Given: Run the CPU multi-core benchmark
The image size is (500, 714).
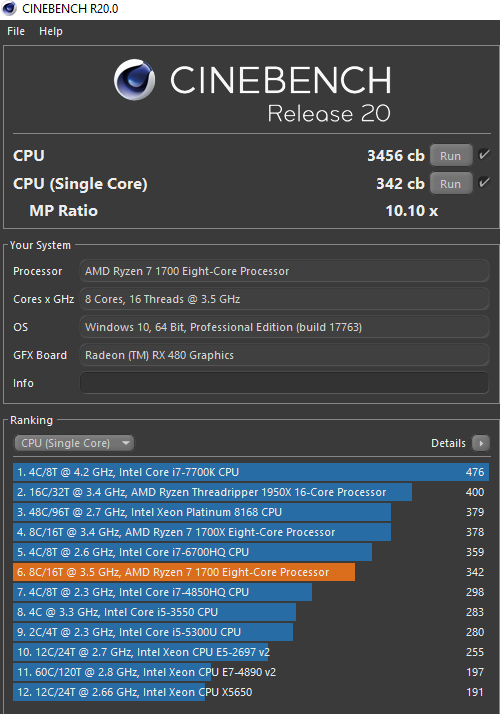Looking at the screenshot, I should coord(450,156).
